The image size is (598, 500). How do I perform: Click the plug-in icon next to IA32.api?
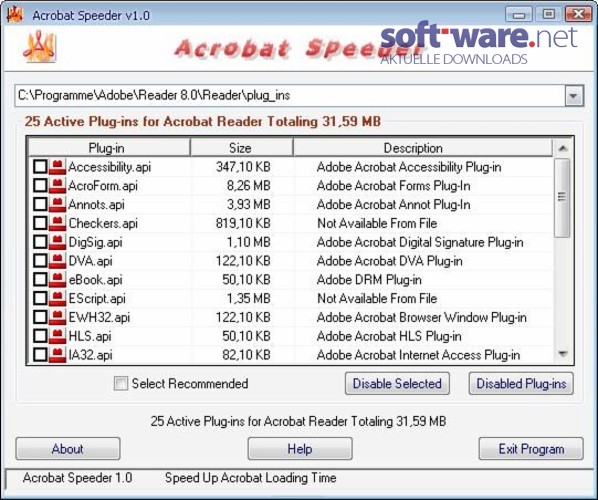tap(57, 355)
